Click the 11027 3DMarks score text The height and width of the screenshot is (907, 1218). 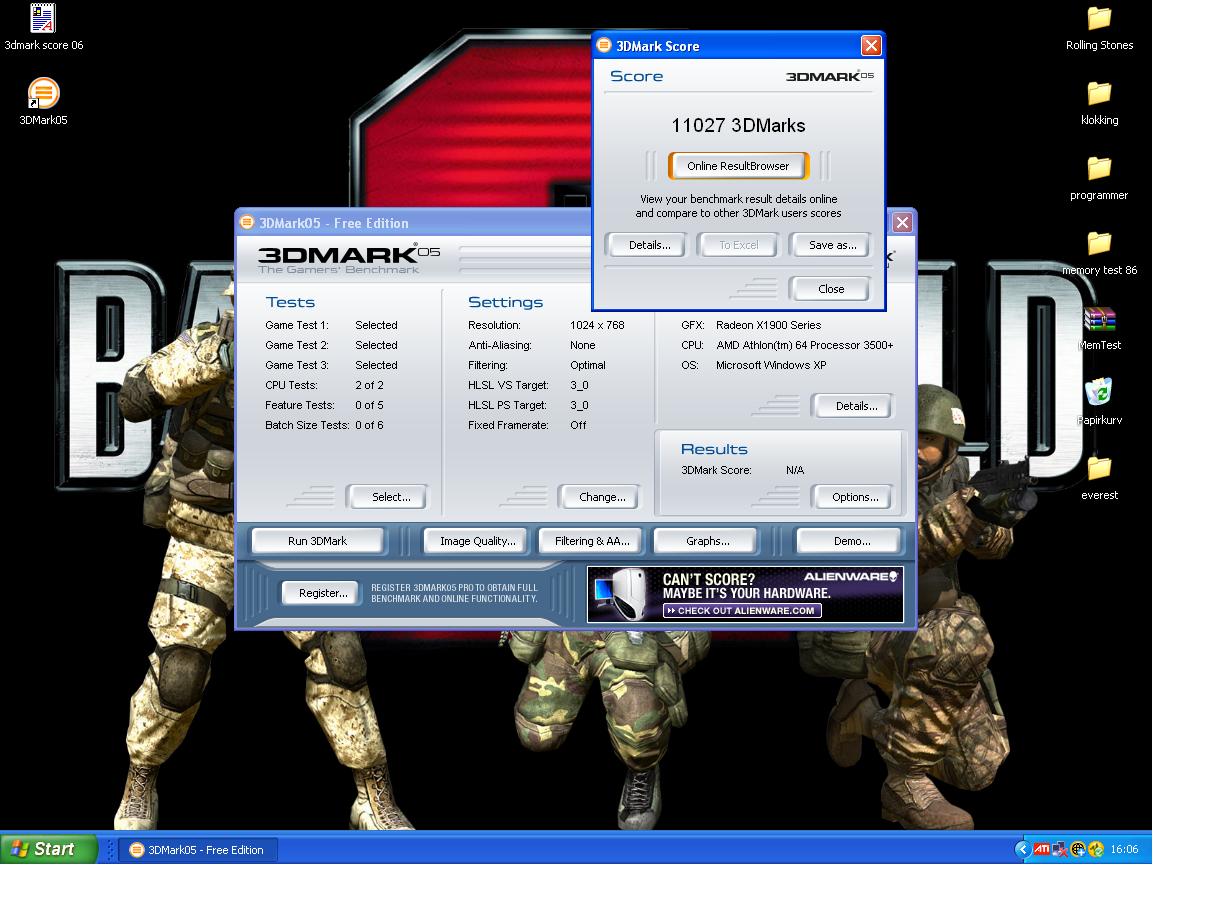738,125
